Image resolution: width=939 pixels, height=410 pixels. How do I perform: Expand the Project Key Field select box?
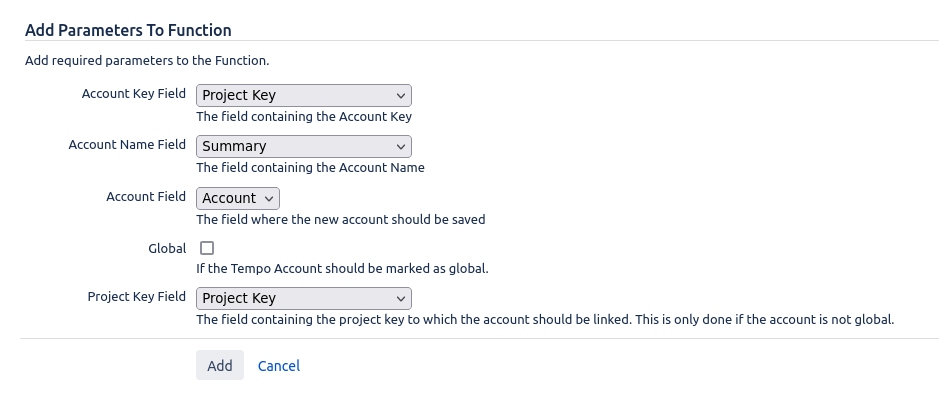coord(304,299)
